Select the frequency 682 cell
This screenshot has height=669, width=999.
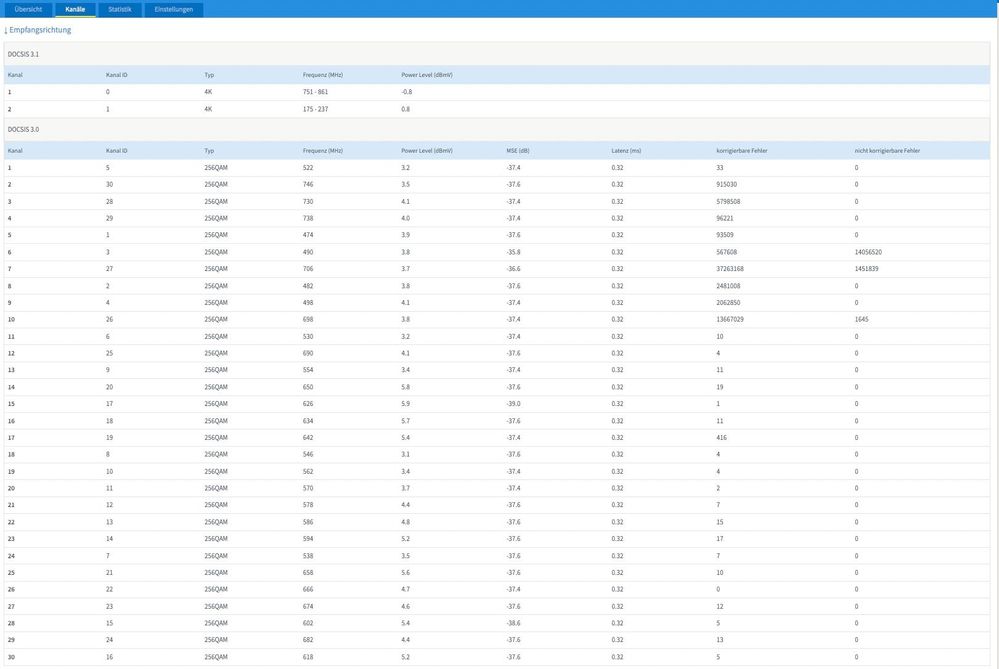(x=308, y=640)
